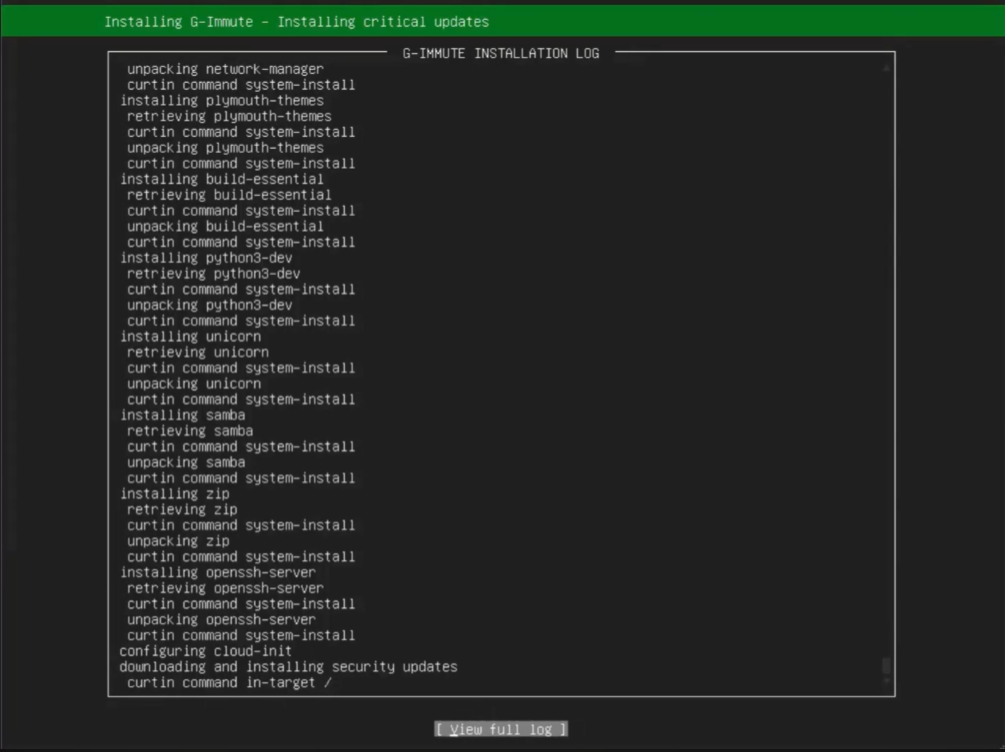Viewport: 1005px width, 752px height.
Task: Select the line 'installing plymouth-themes'
Action: [222, 100]
